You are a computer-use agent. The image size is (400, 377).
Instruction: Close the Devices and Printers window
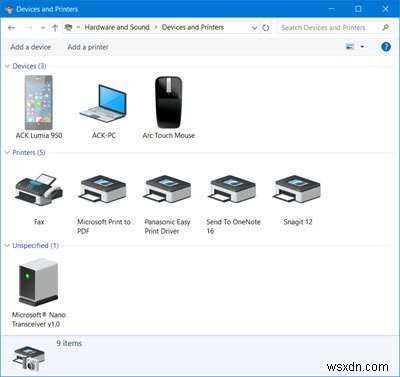click(x=385, y=9)
